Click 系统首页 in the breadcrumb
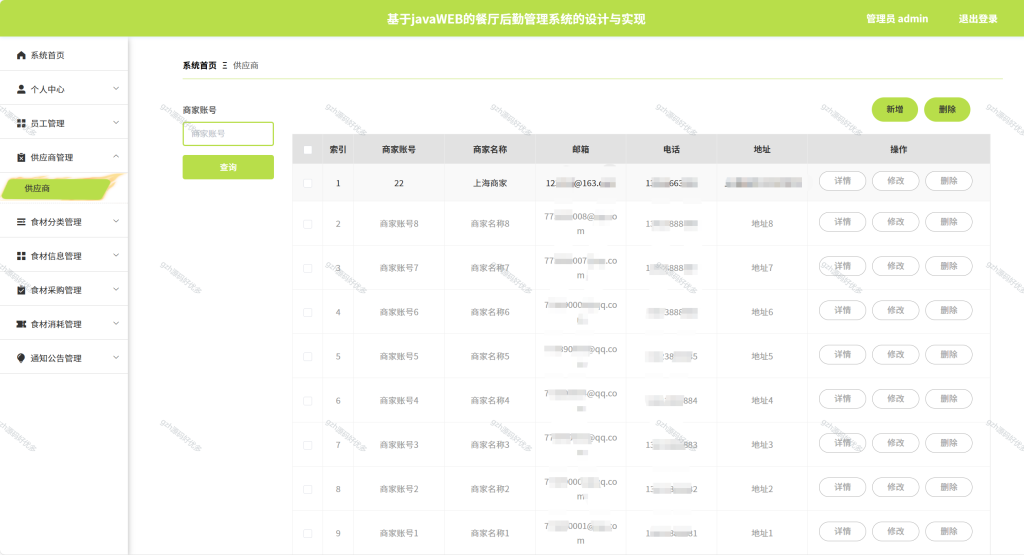Screen dimensions: 1024x555 click(199, 65)
